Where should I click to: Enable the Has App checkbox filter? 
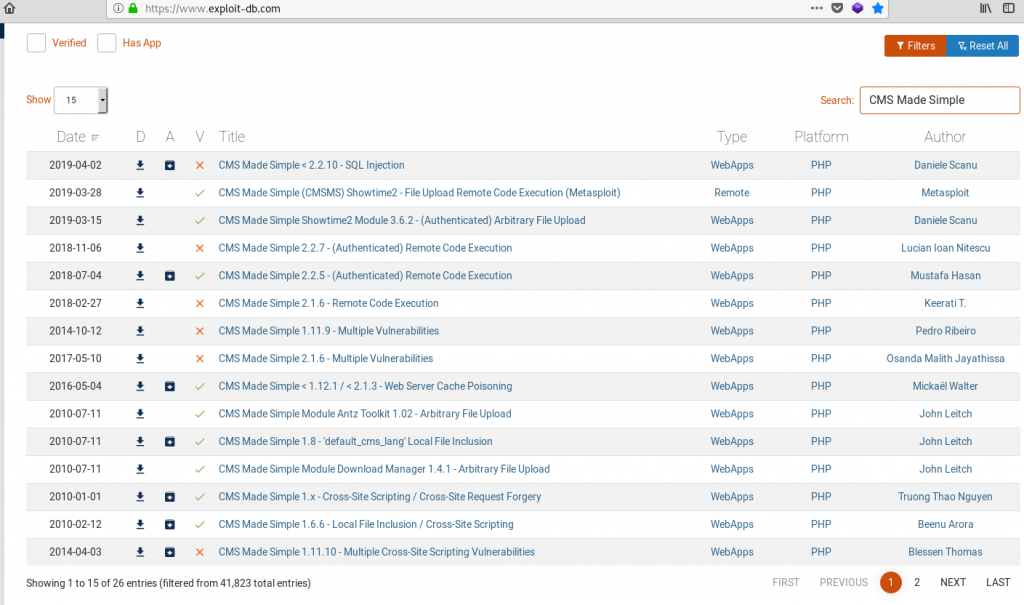[106, 43]
